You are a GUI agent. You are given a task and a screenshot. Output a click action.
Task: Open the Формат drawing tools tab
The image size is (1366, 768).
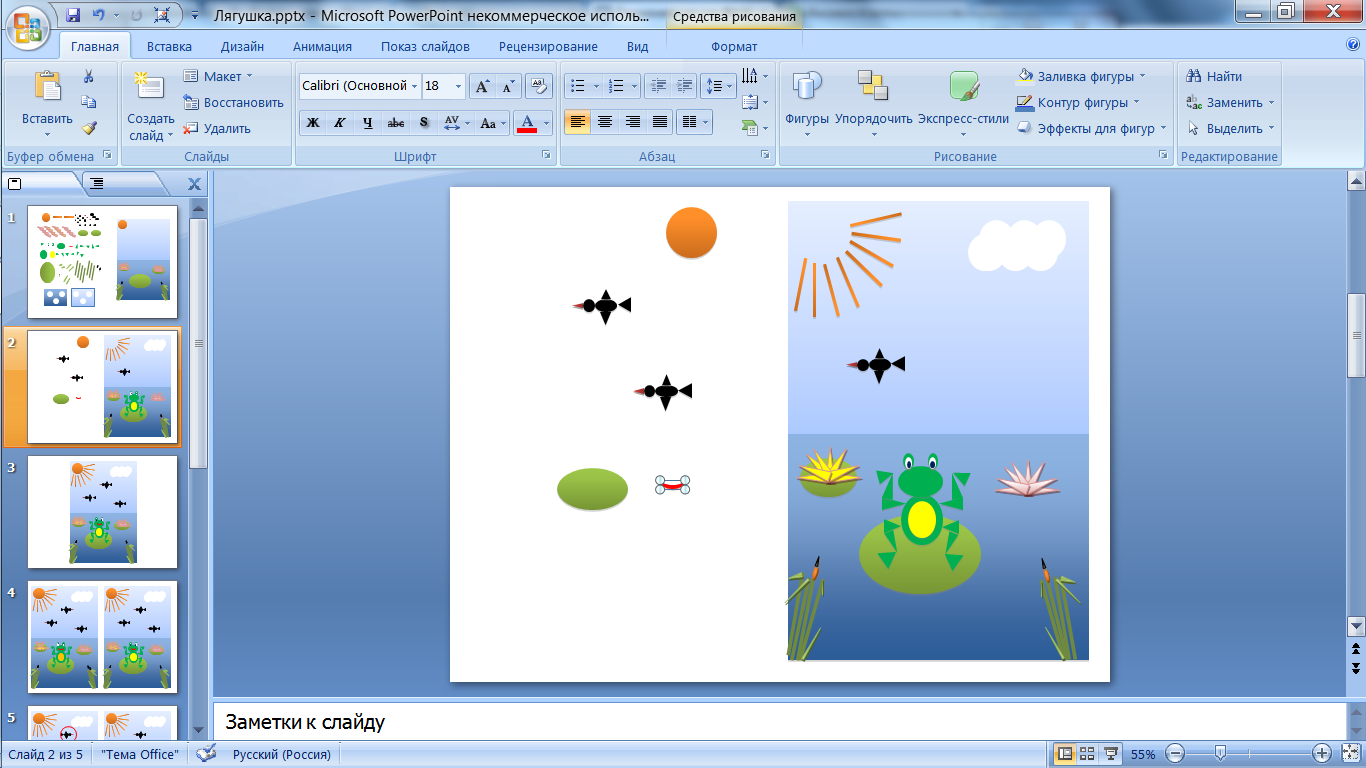click(734, 46)
